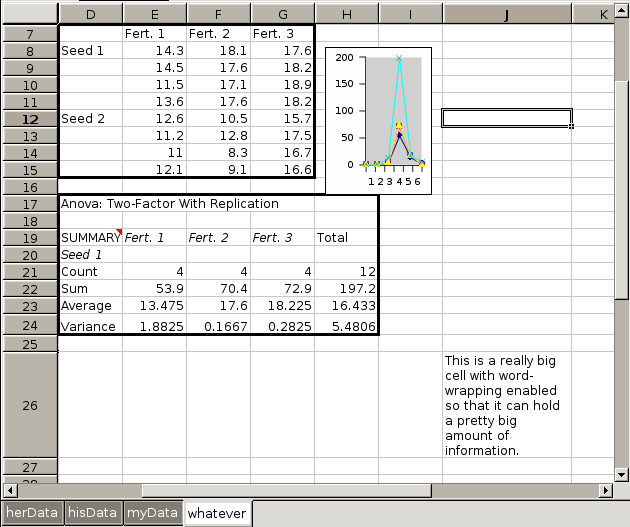Click the red comment marker on SUMMARY cell

[x=120, y=232]
